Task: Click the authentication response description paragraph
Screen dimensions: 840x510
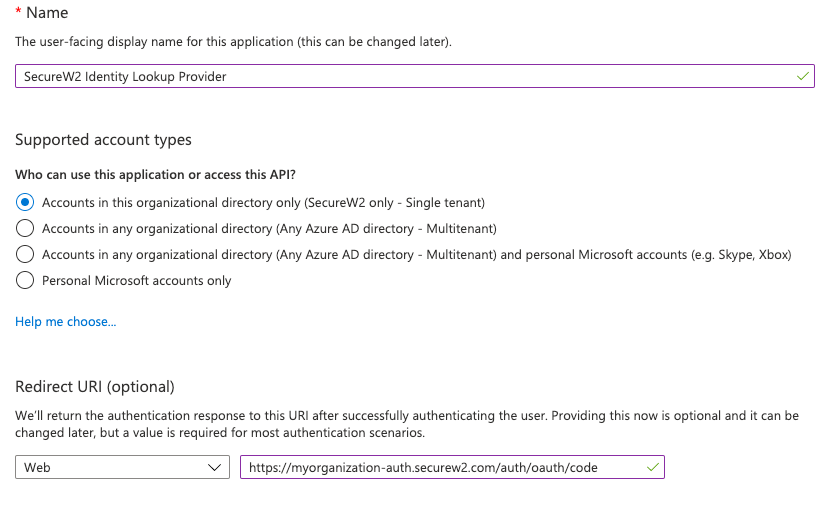Action: (x=400, y=424)
